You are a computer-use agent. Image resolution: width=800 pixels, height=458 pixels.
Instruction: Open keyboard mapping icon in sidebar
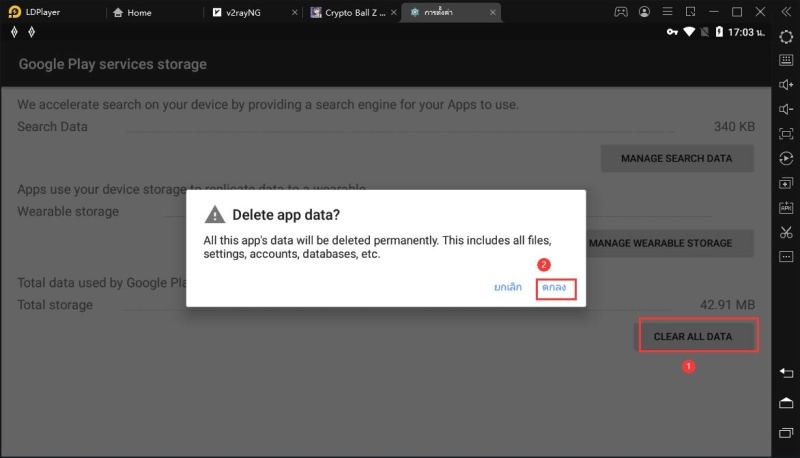786,60
